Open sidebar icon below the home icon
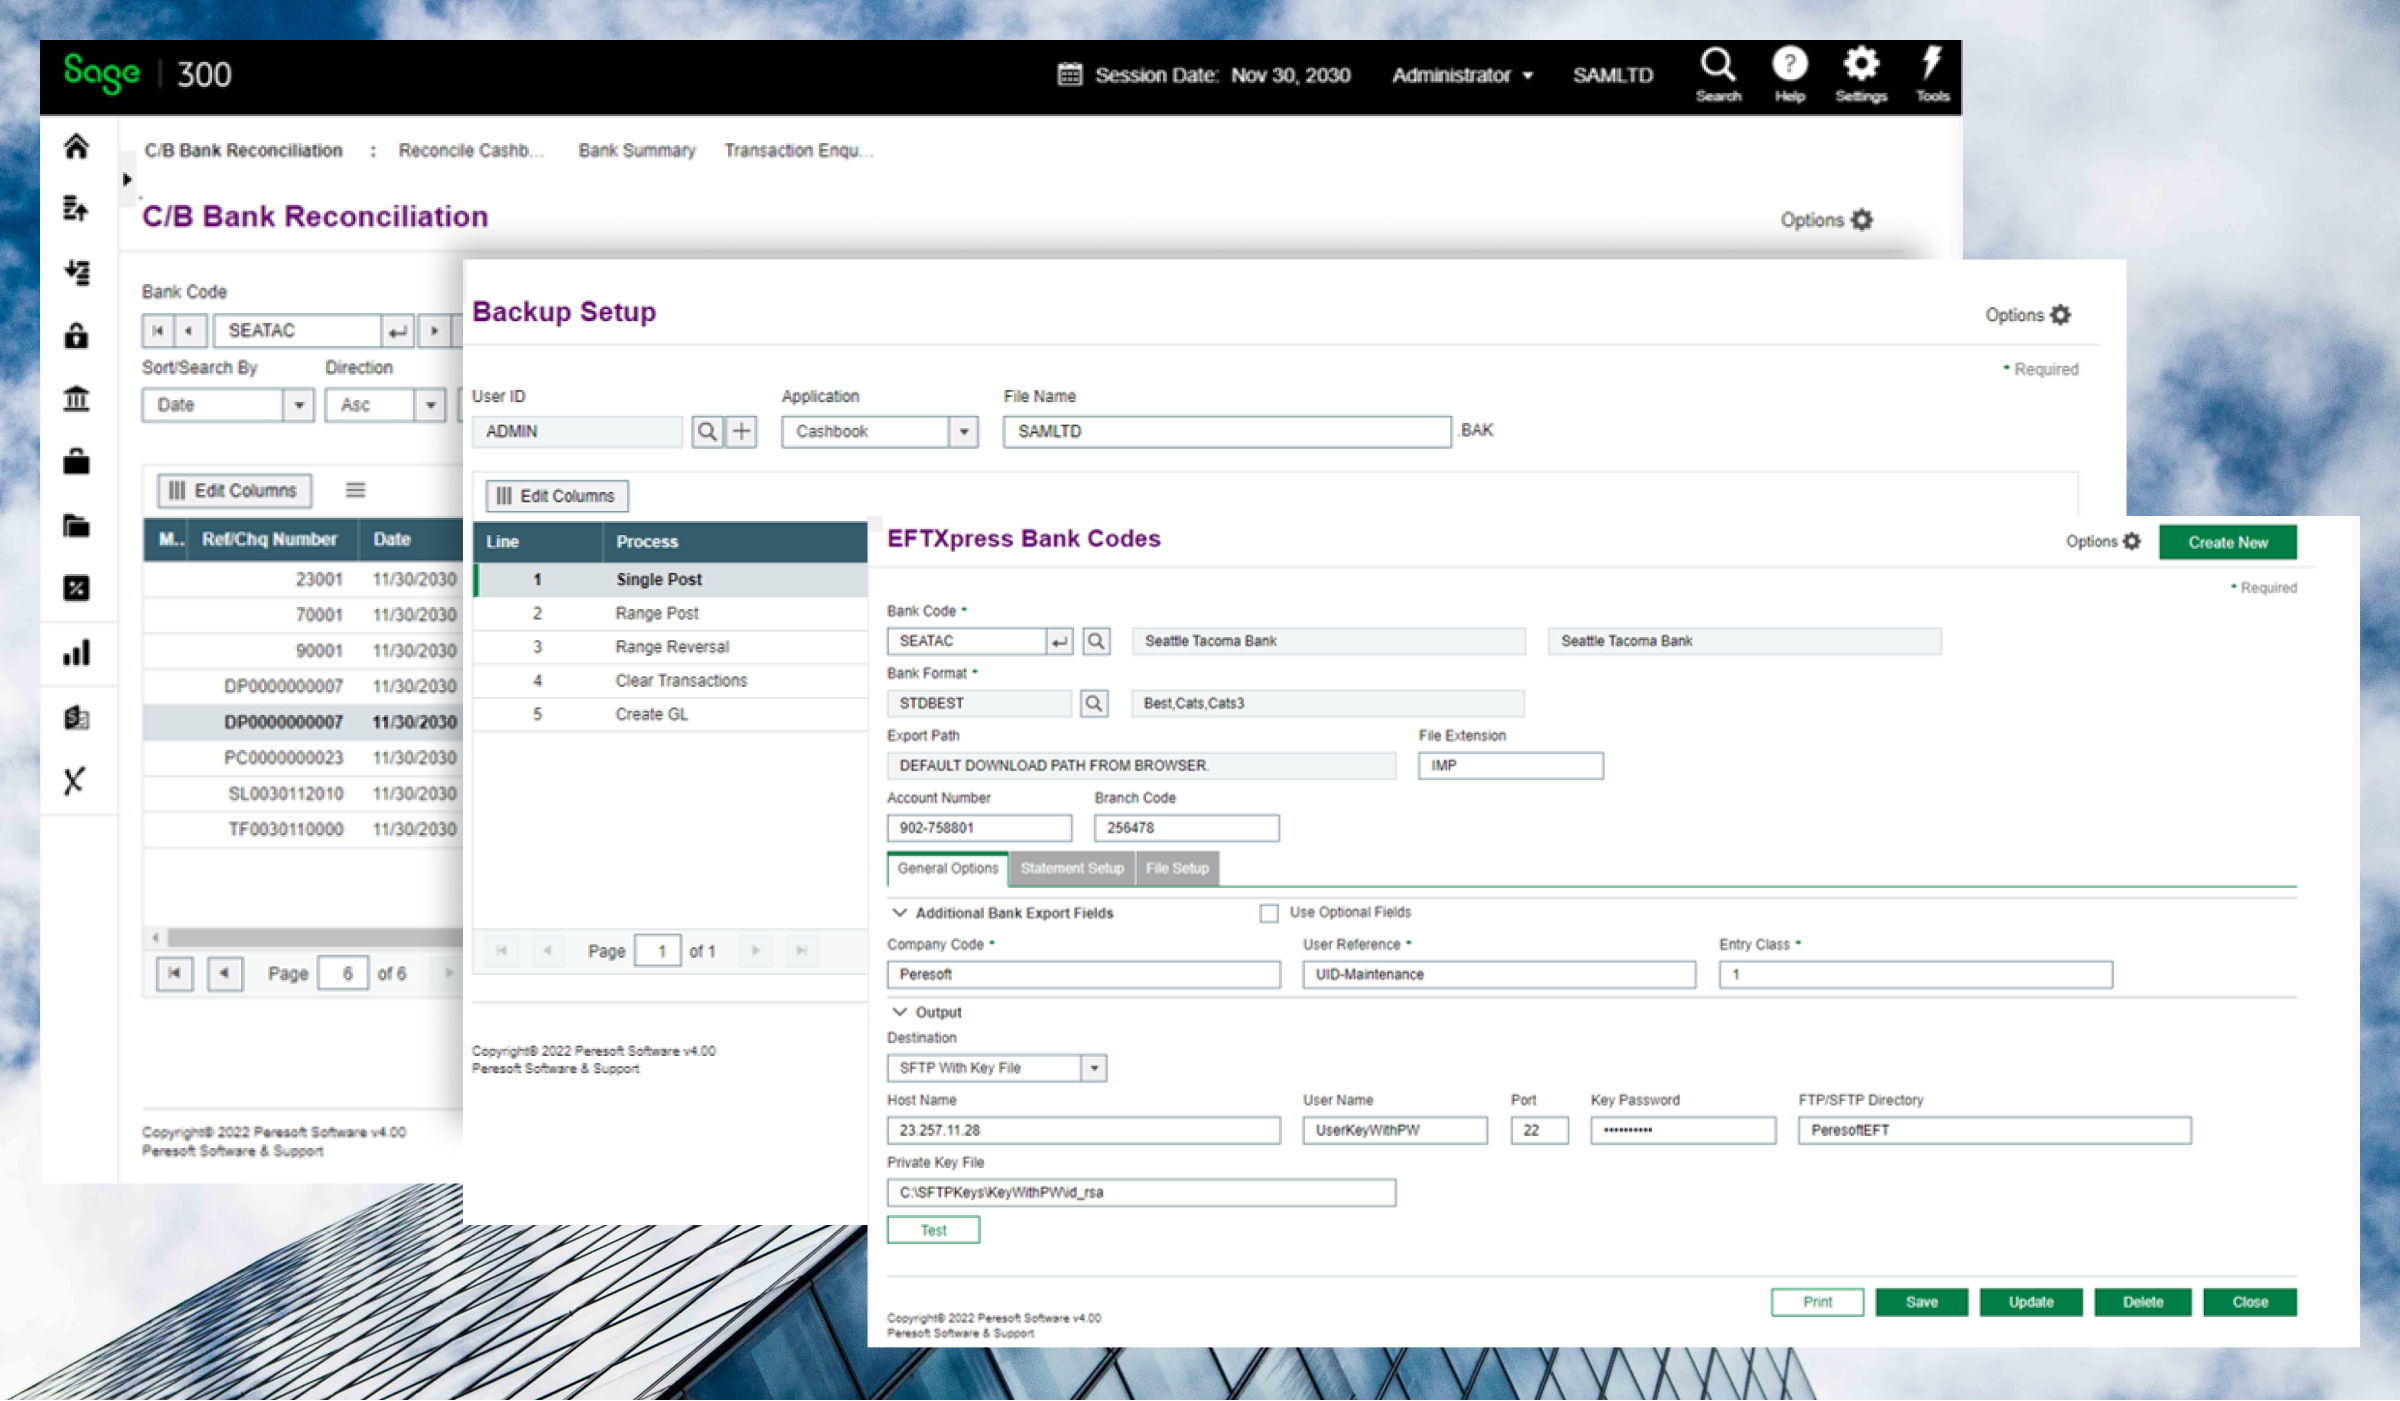 pos(76,208)
